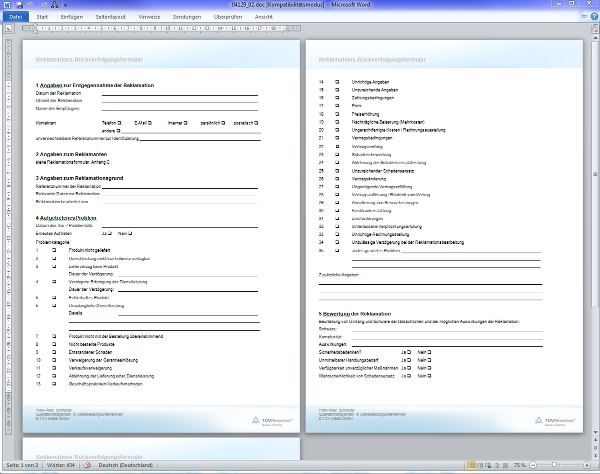Screen dimensions: 600x474
Task: Click the zoom out minus button
Action: click(535, 467)
